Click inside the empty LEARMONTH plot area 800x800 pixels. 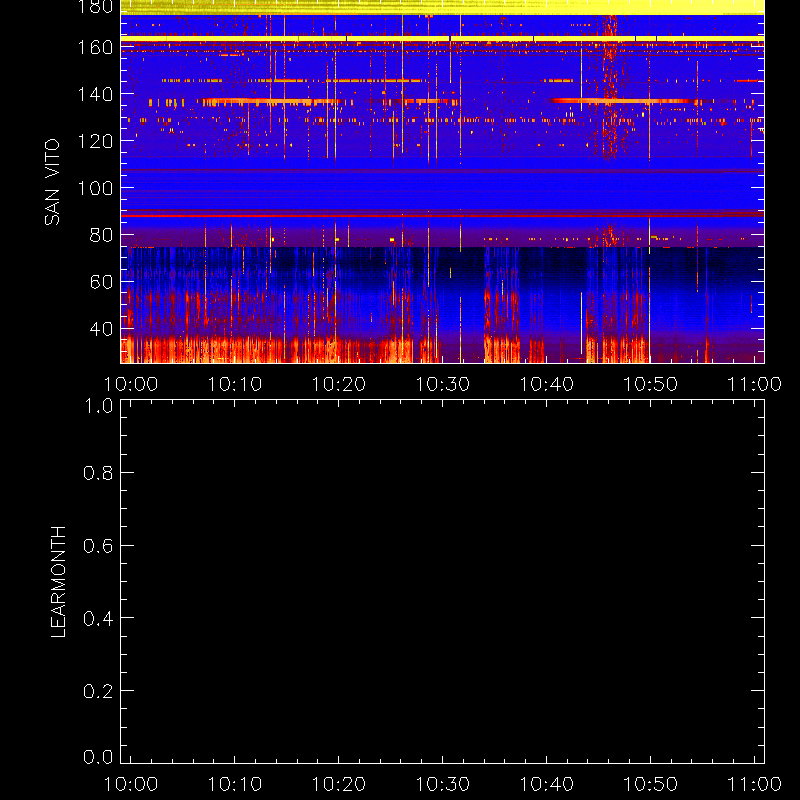442,582
